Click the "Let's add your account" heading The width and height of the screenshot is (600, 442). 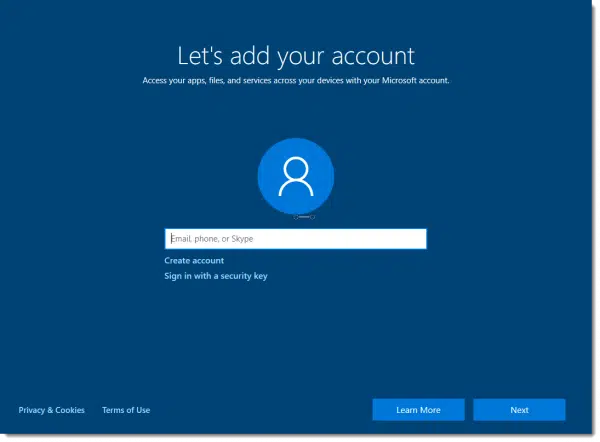coord(296,56)
